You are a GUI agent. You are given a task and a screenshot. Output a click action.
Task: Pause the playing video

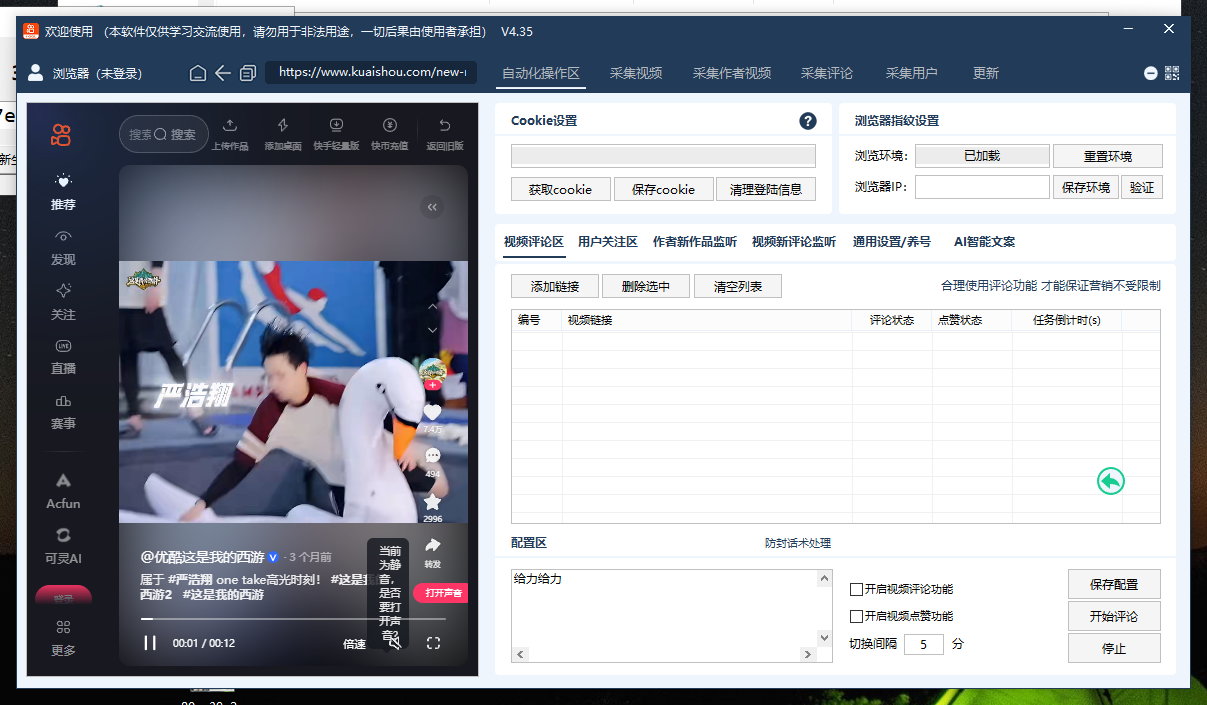150,643
